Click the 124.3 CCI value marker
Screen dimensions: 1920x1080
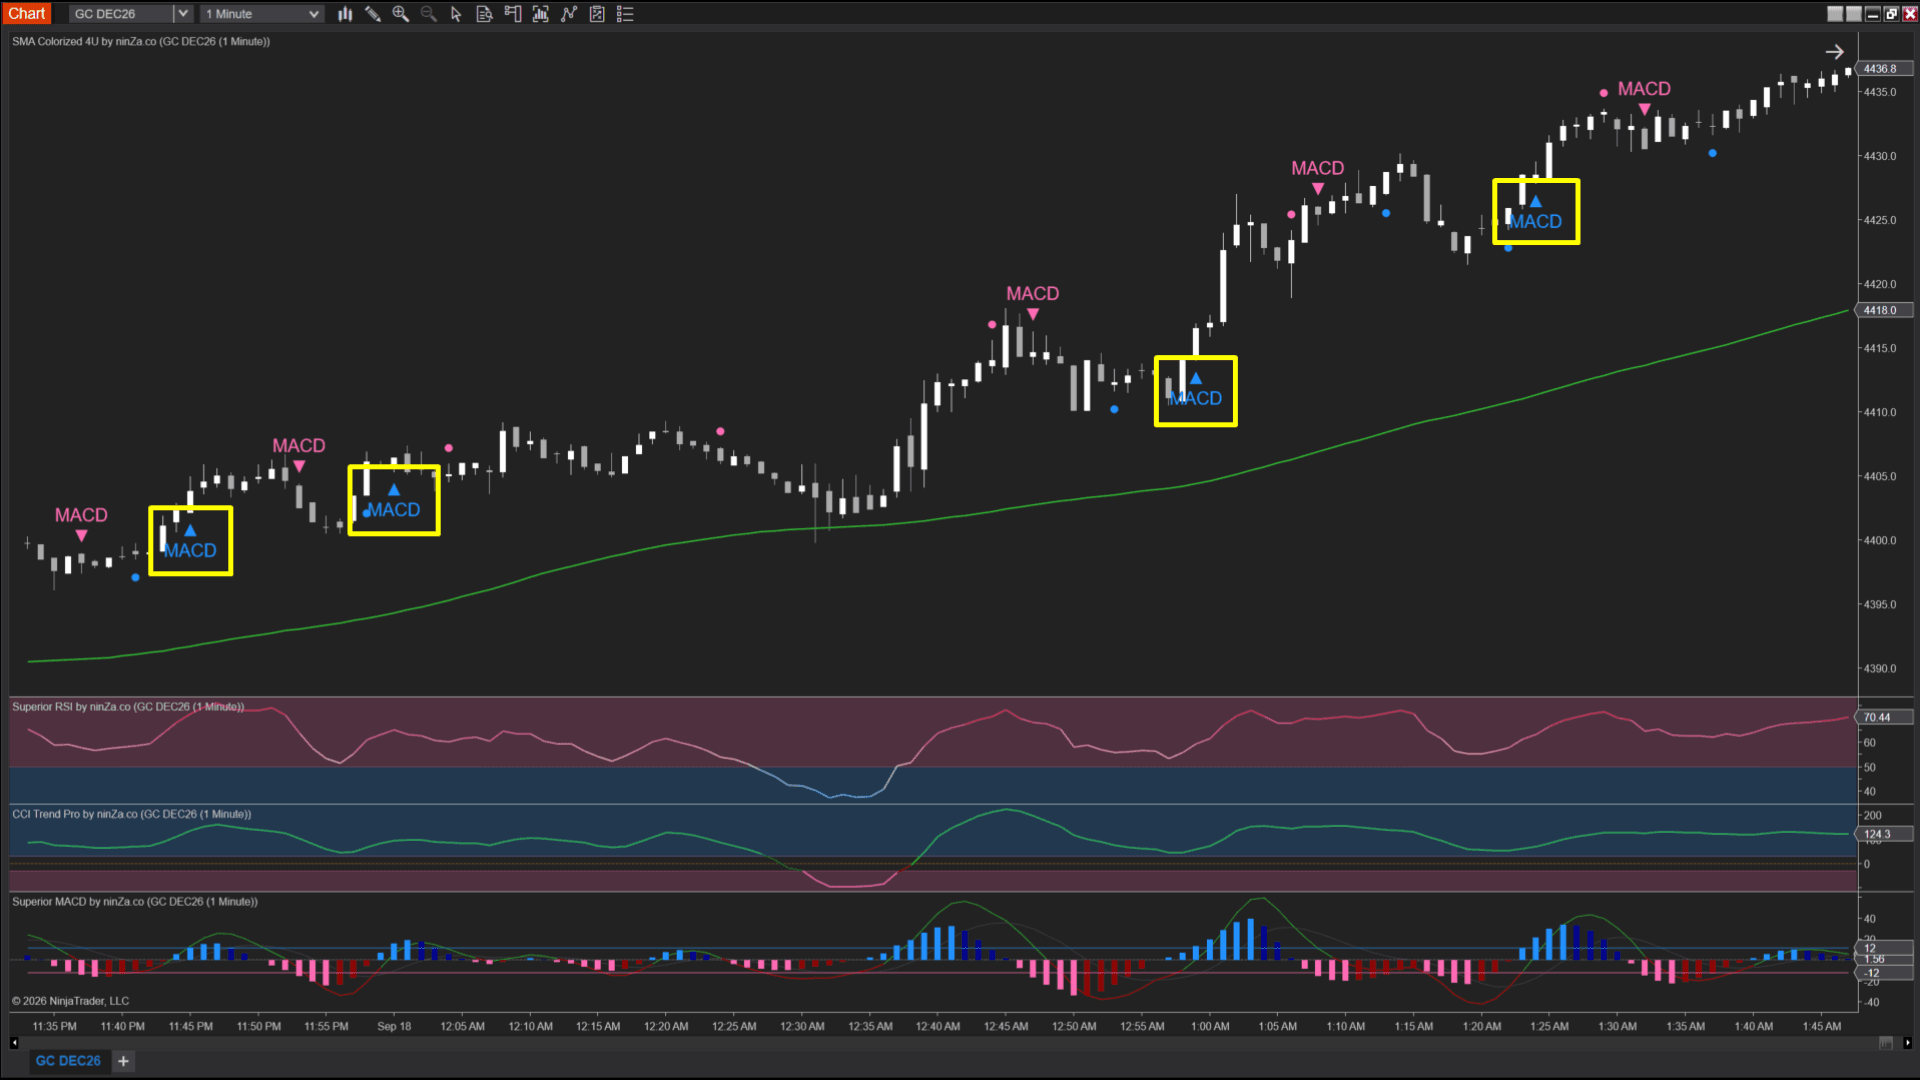[1884, 834]
